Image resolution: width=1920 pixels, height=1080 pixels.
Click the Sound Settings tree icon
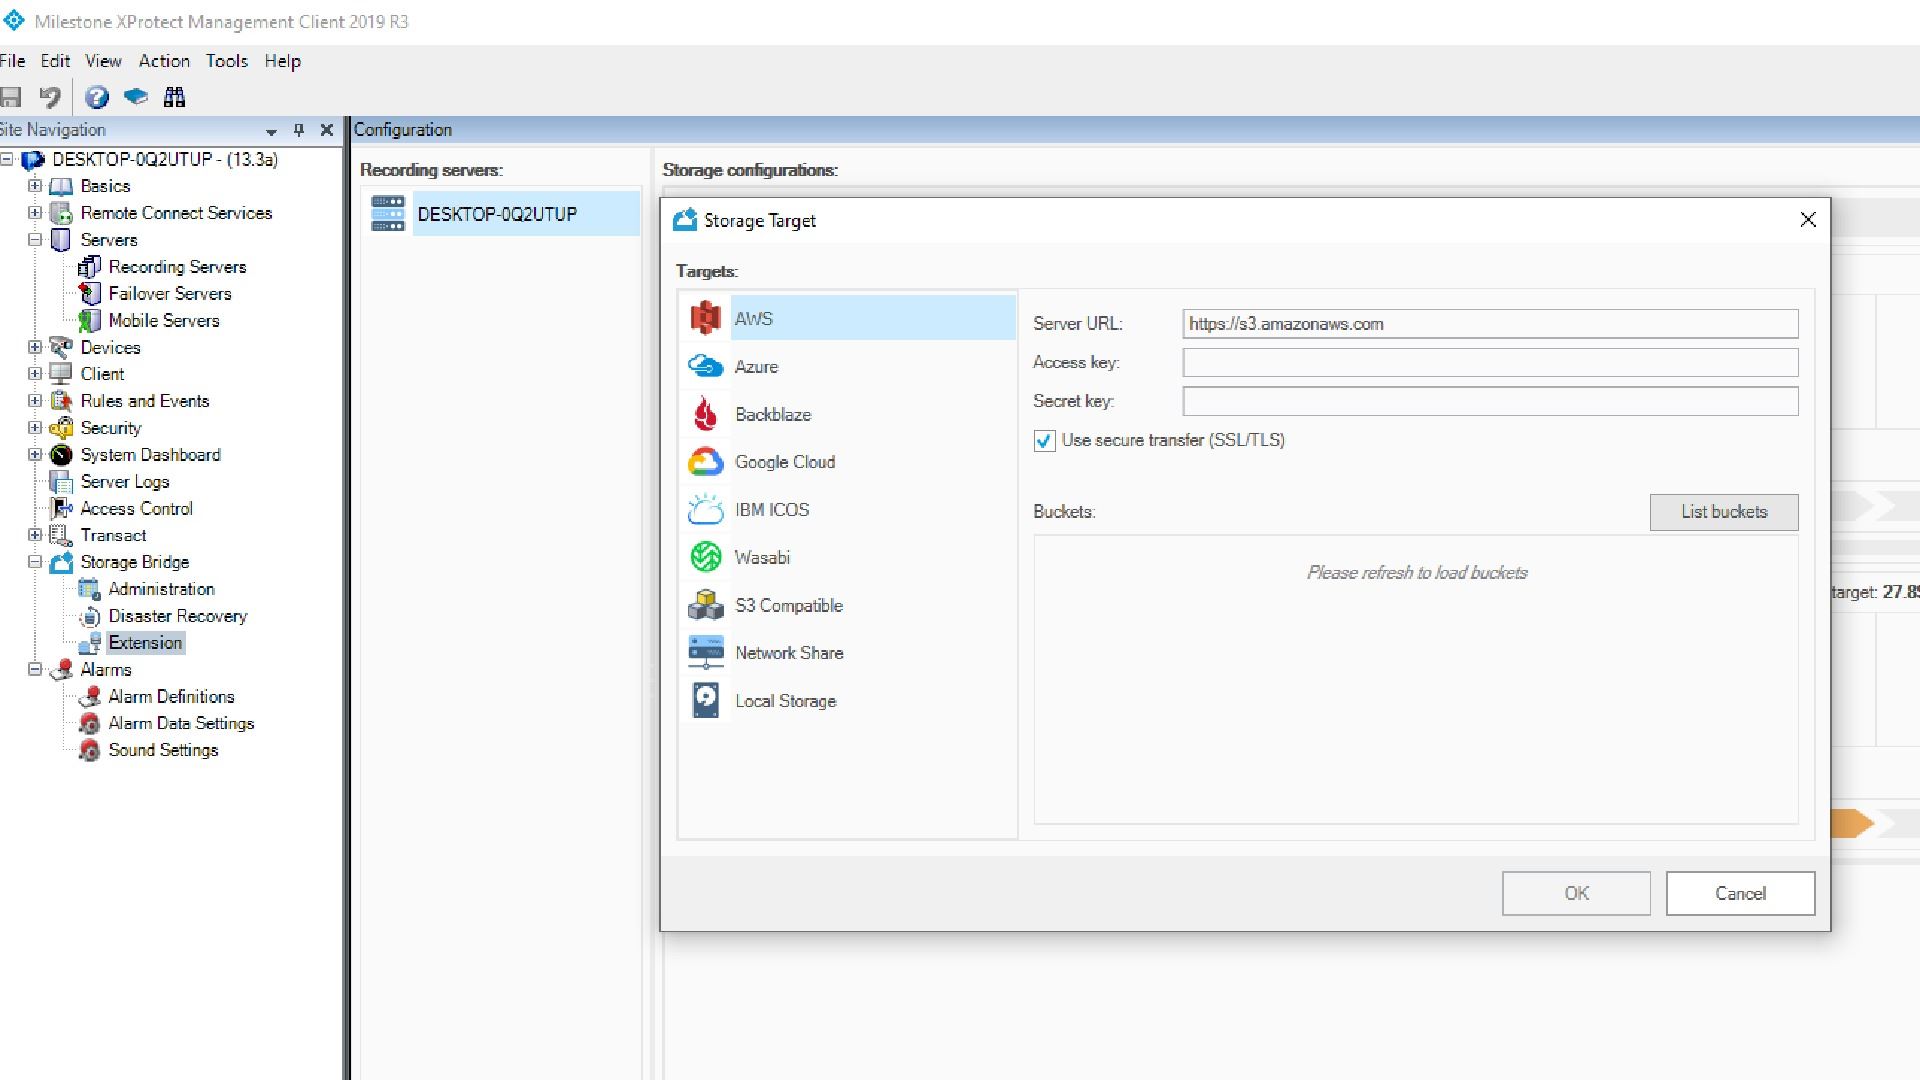pyautogui.click(x=89, y=750)
